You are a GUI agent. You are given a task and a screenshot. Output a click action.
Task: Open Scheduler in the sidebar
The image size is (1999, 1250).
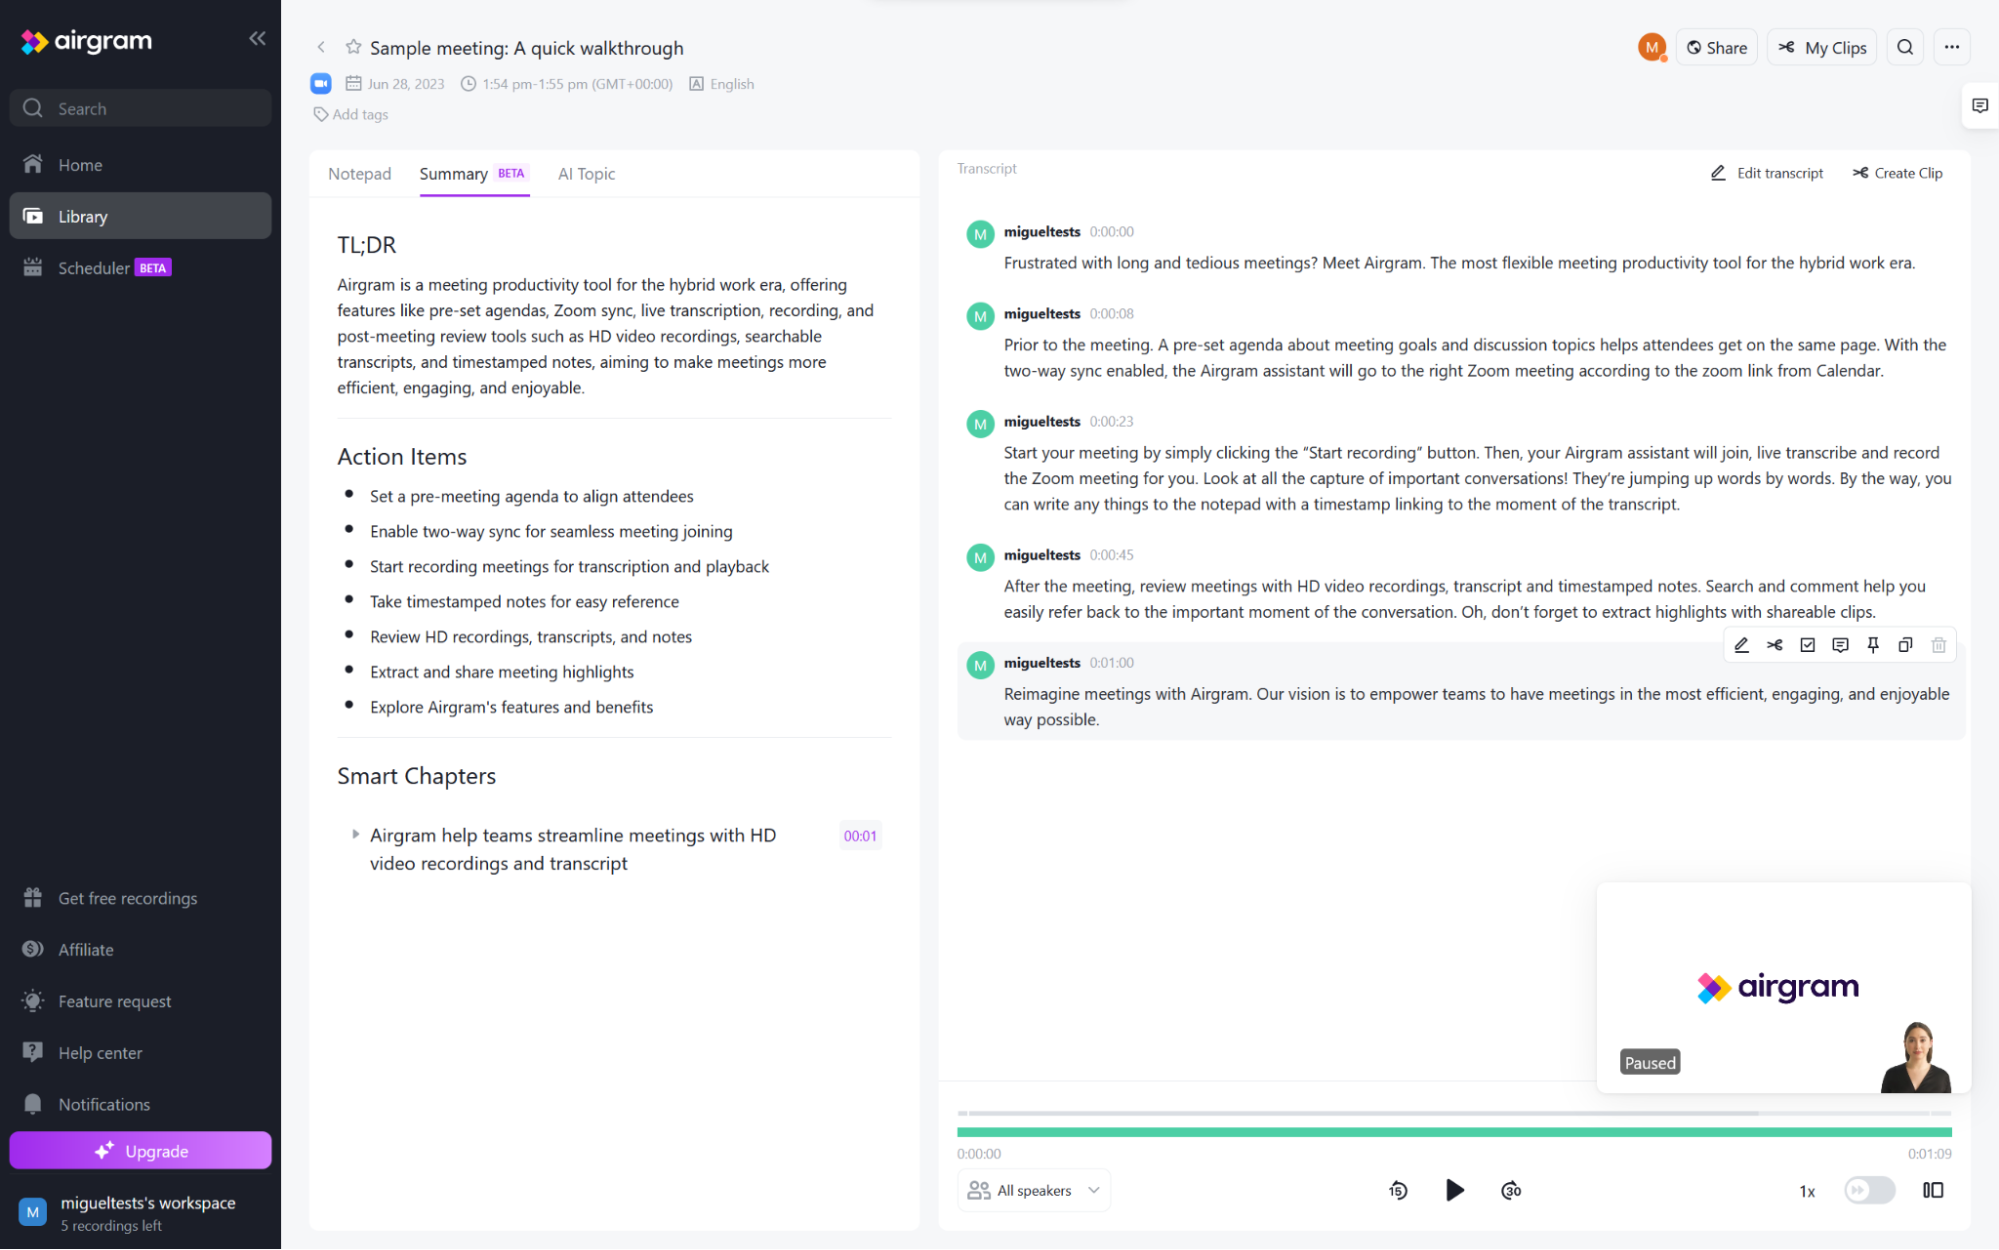[140, 268]
